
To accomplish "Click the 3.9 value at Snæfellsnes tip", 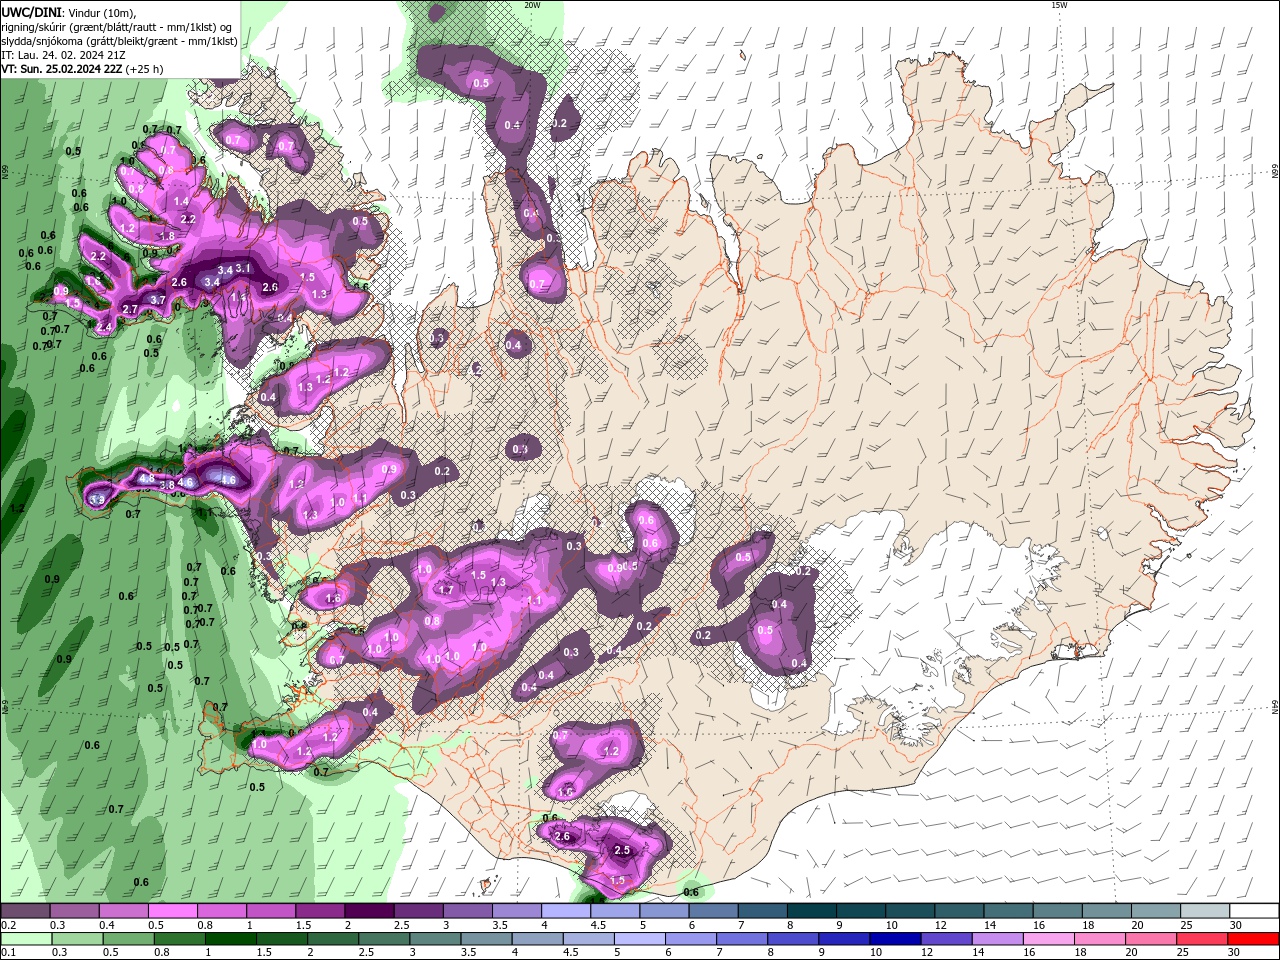I will click(x=97, y=499).
